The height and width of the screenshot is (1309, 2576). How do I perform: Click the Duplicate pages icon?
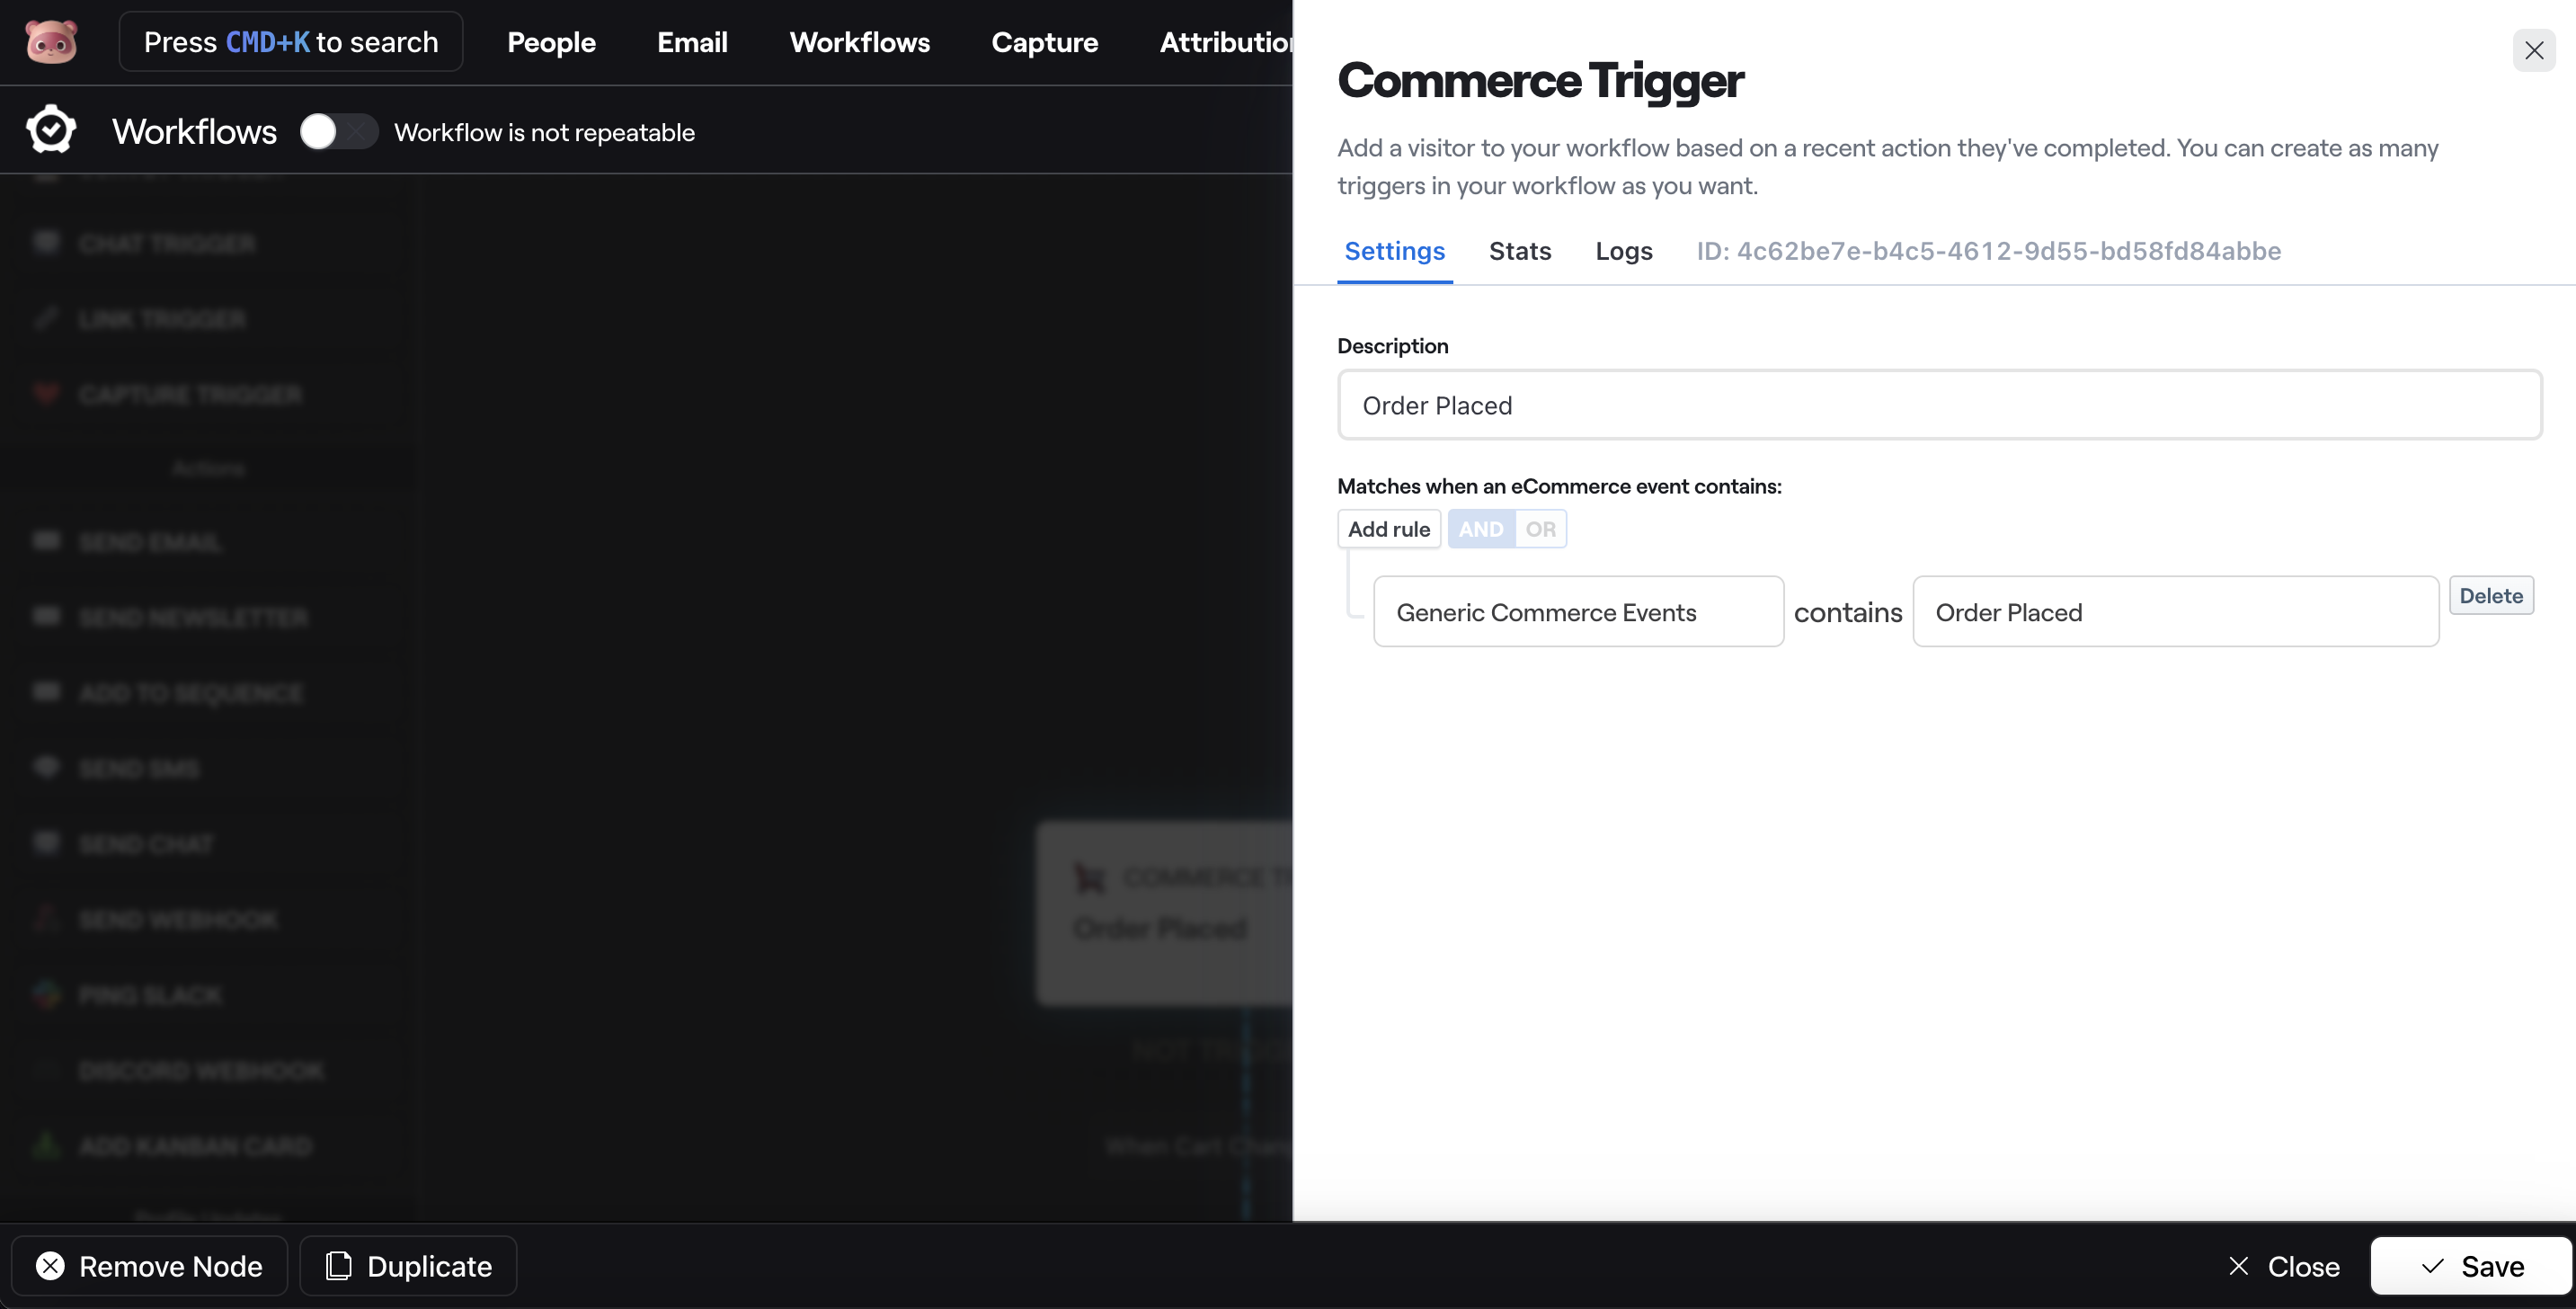(x=339, y=1266)
